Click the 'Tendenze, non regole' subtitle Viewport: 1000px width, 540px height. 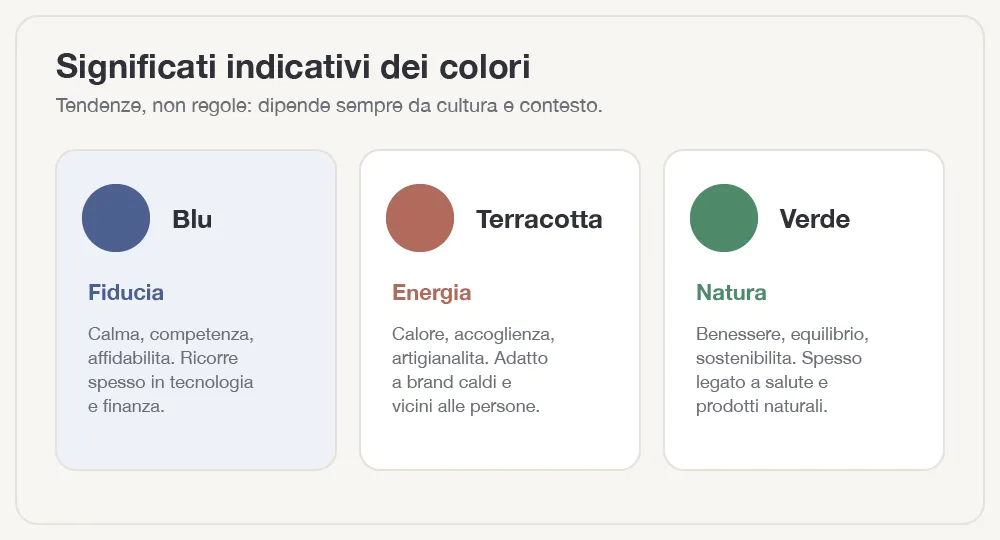329,105
